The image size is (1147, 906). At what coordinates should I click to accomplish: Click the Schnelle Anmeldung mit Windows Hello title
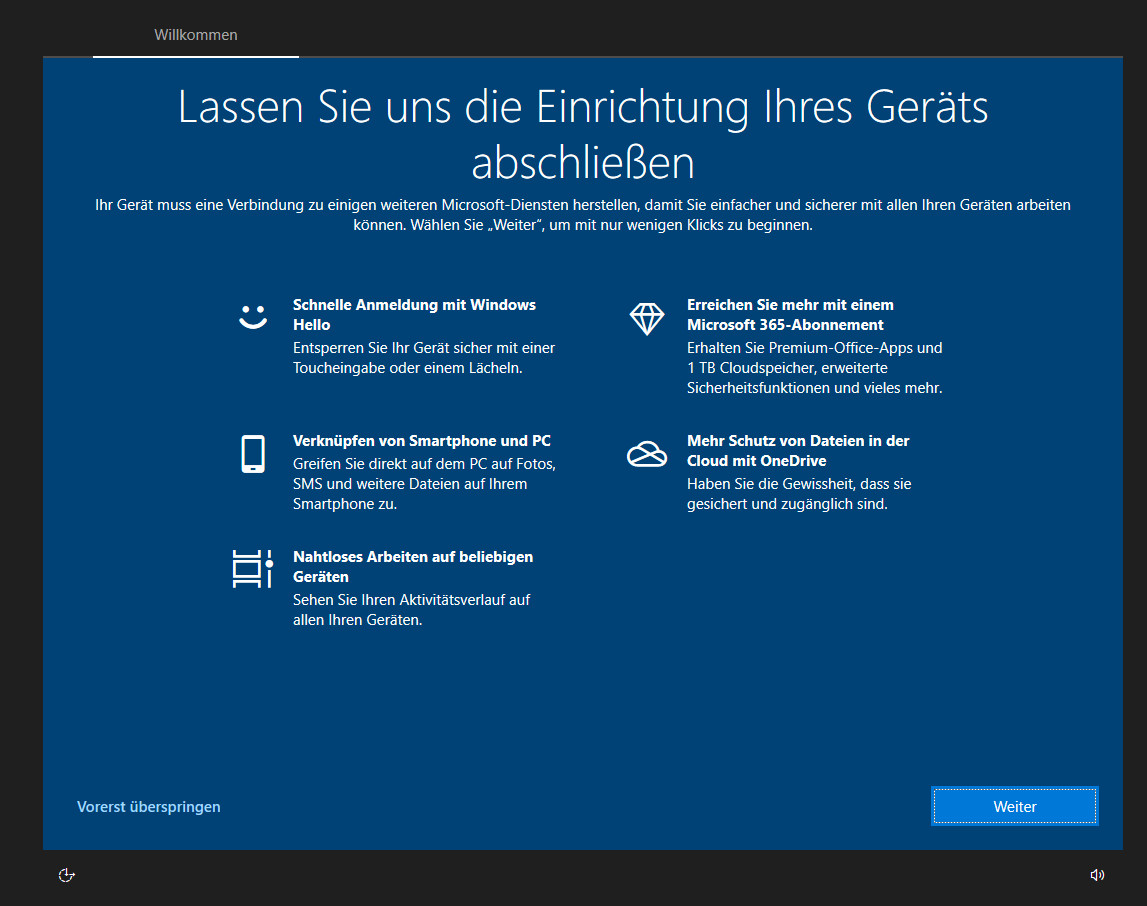[x=414, y=314]
